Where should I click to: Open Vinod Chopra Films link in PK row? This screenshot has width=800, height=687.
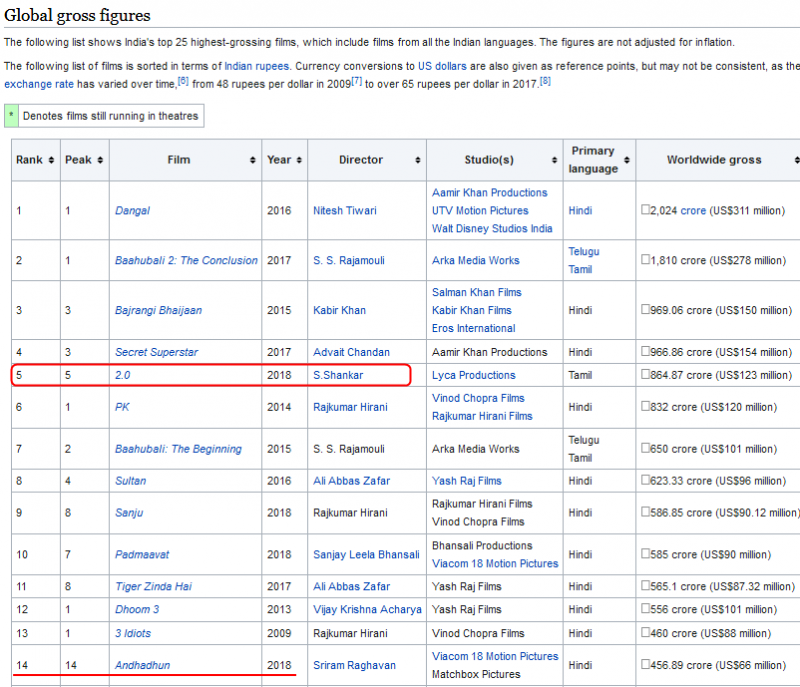click(479, 398)
